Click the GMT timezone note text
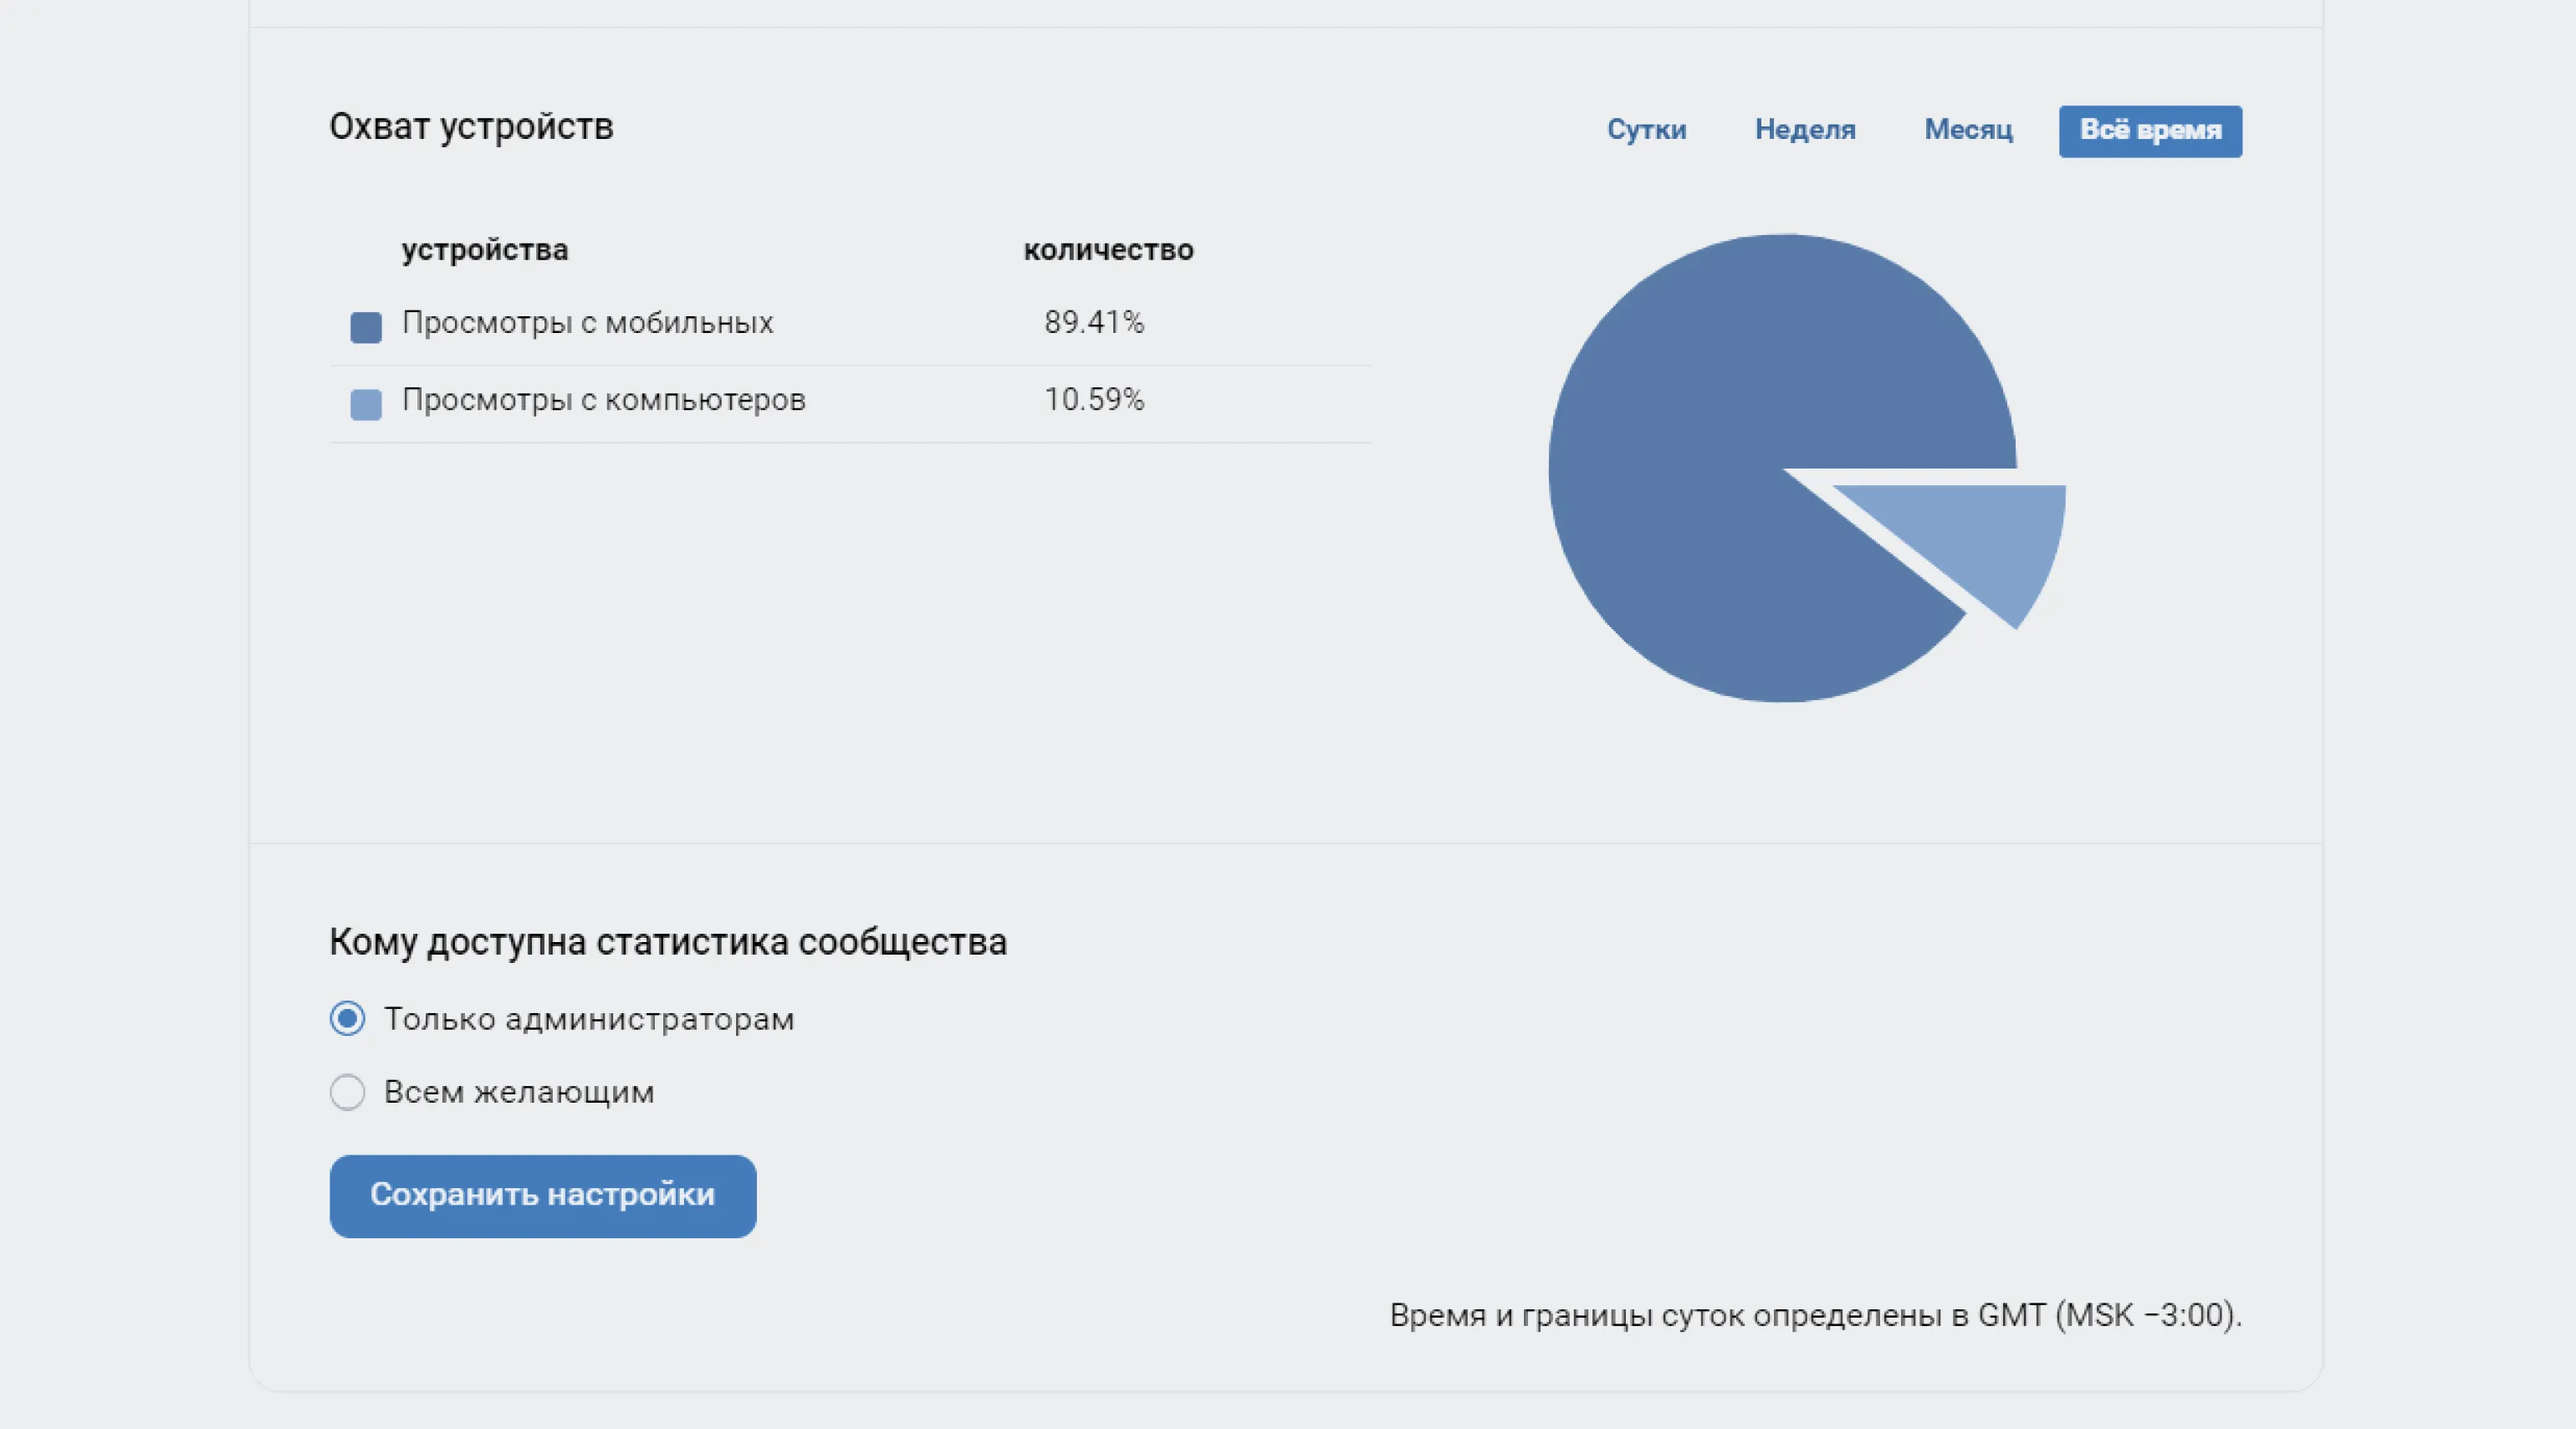 pos(1816,1315)
